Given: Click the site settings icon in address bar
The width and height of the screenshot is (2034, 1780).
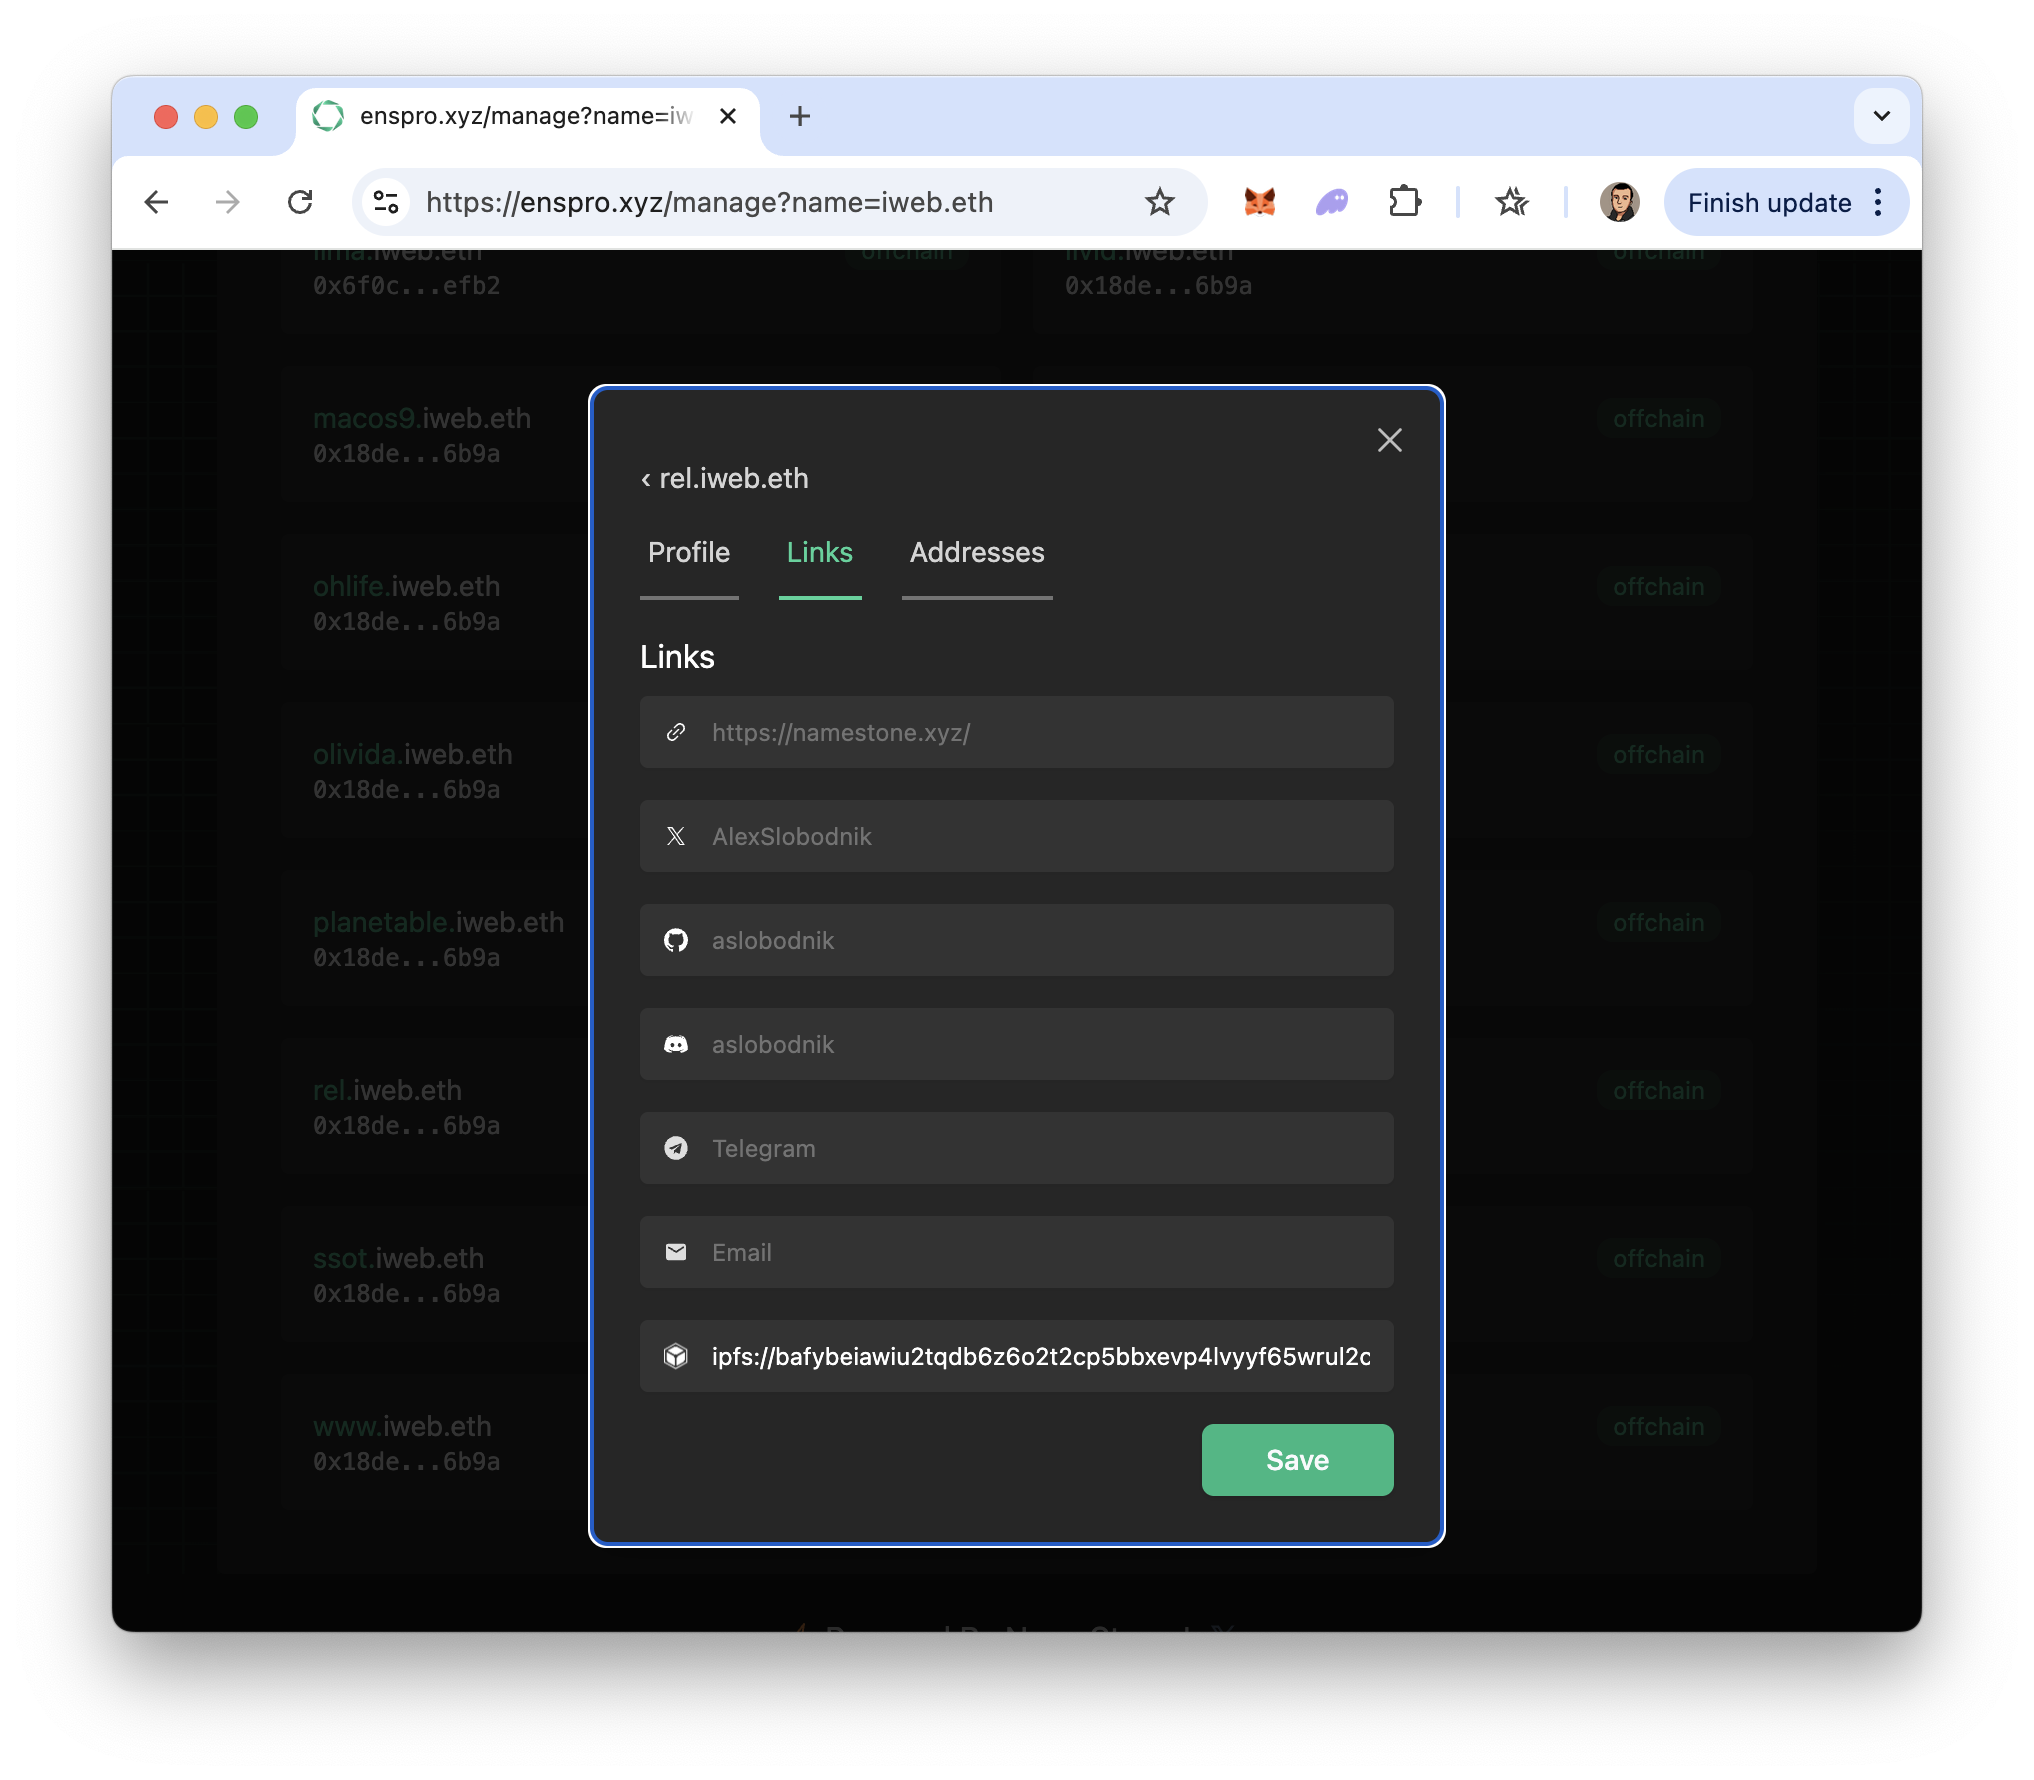Looking at the screenshot, I should pyautogui.click(x=386, y=202).
